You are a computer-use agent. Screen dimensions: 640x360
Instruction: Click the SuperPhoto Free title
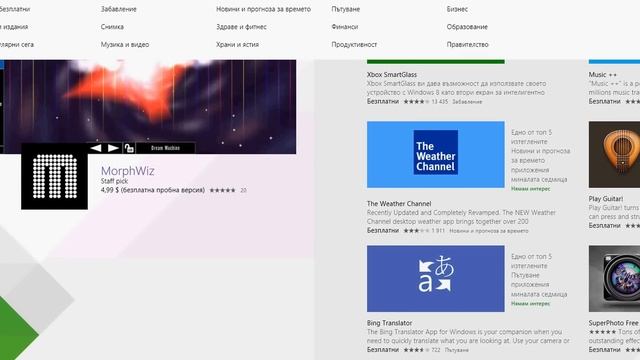(x=613, y=323)
